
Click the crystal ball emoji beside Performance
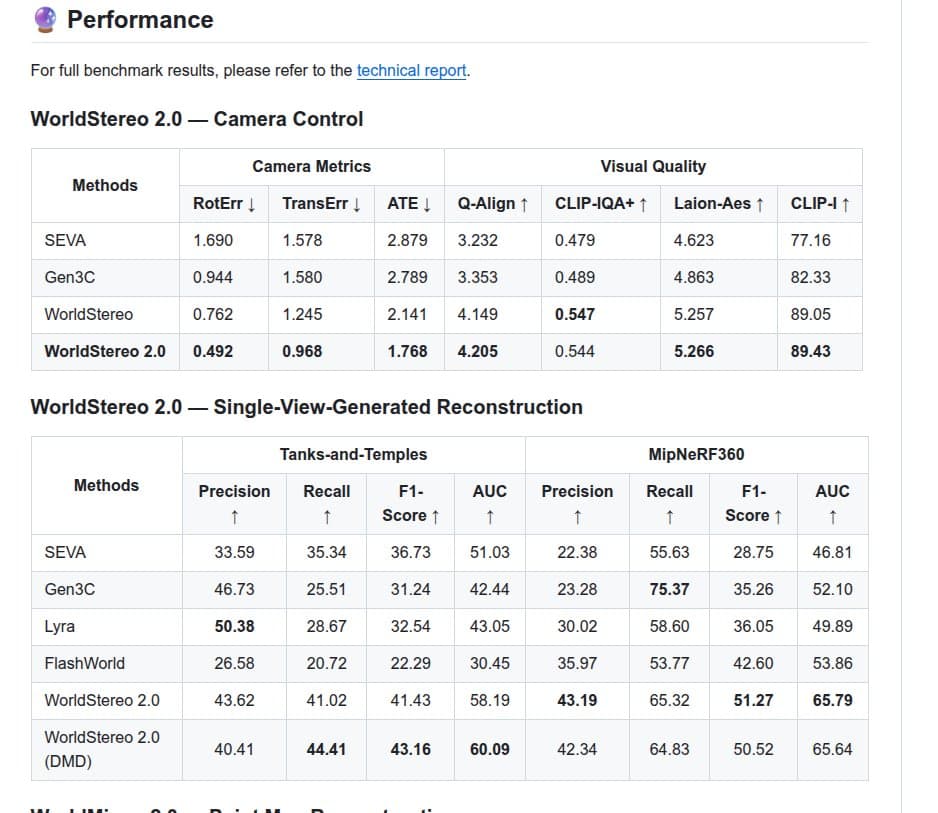[x=45, y=20]
